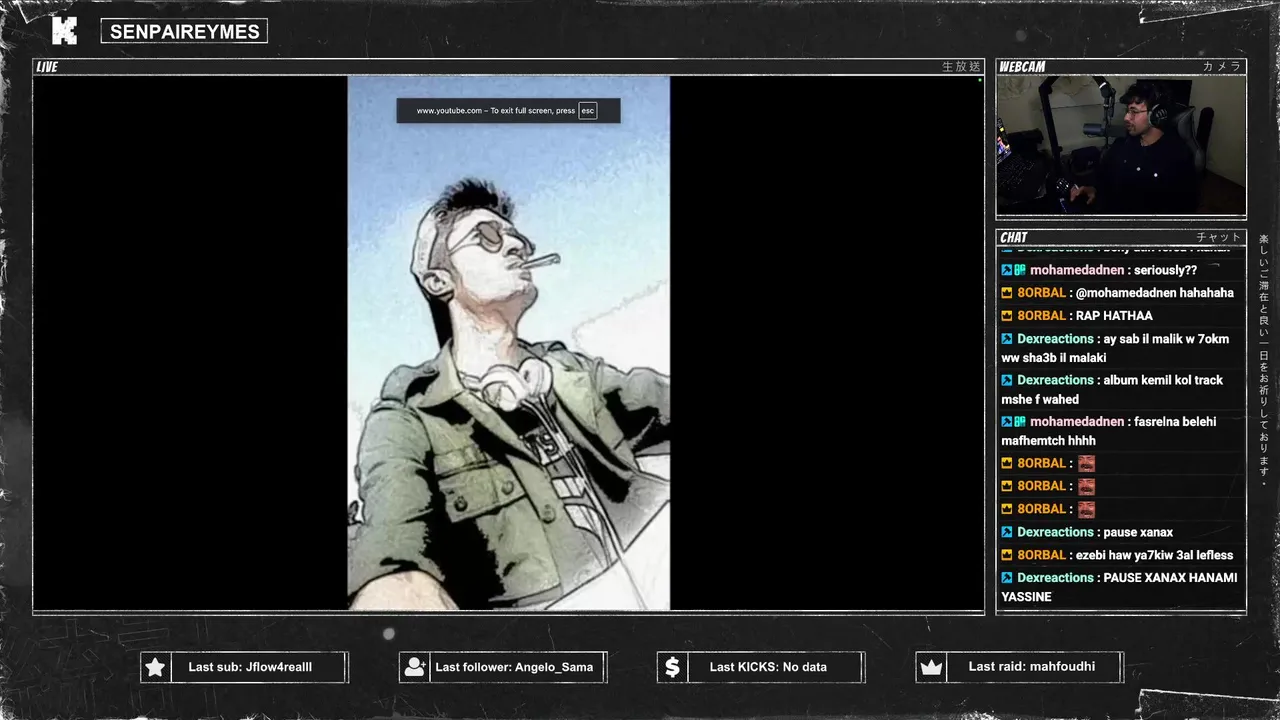
Task: Click the LIVE panel heading
Action: point(47,67)
